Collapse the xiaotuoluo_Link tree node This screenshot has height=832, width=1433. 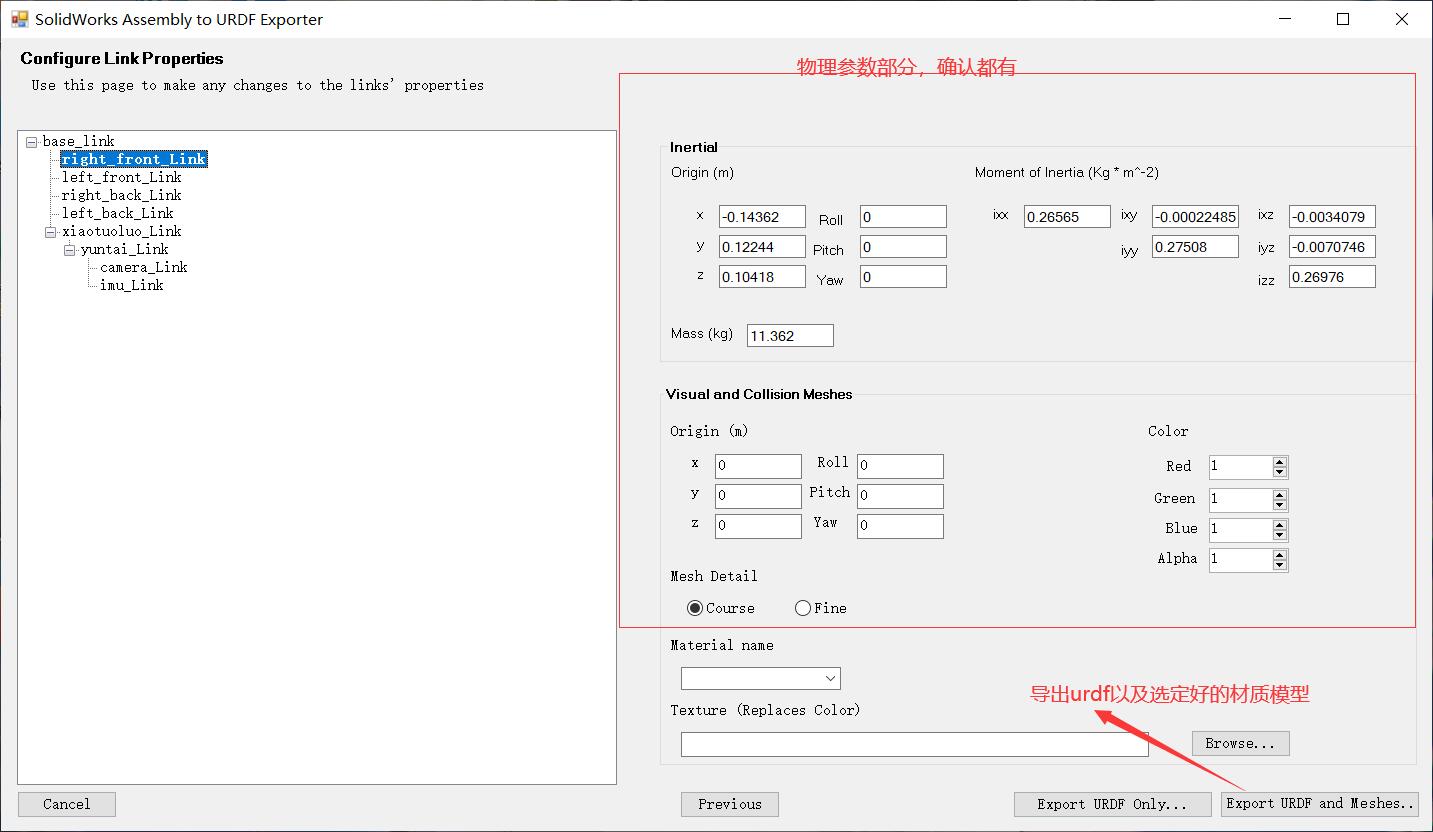(x=51, y=232)
